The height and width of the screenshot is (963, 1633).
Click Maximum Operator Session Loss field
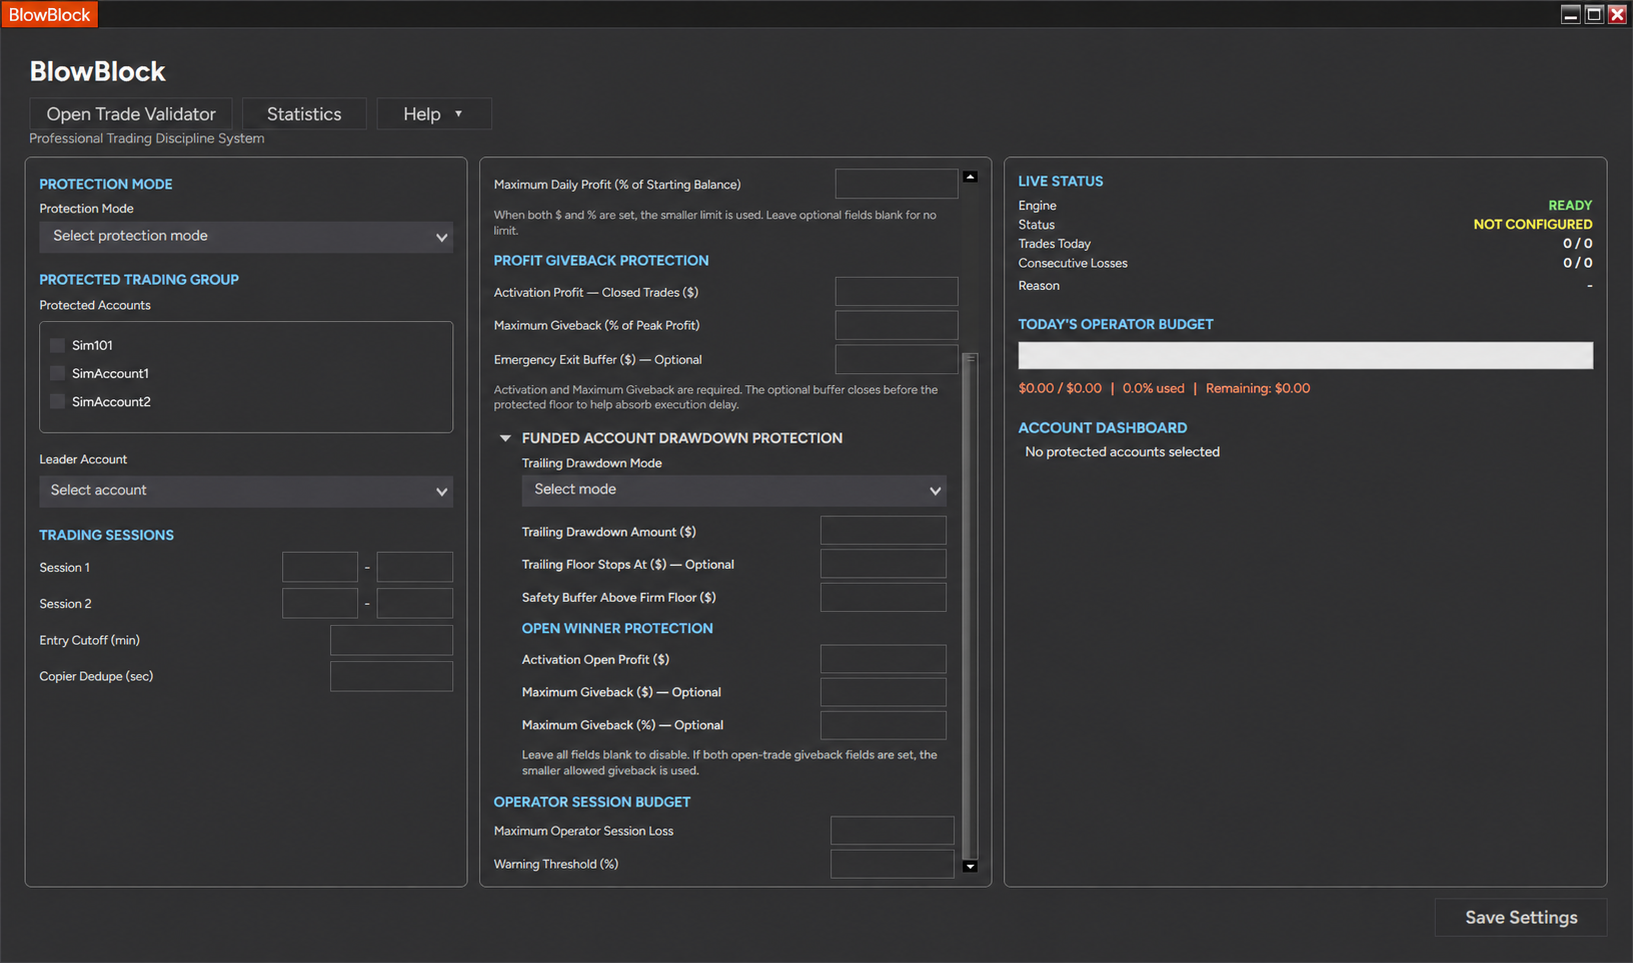coord(892,831)
